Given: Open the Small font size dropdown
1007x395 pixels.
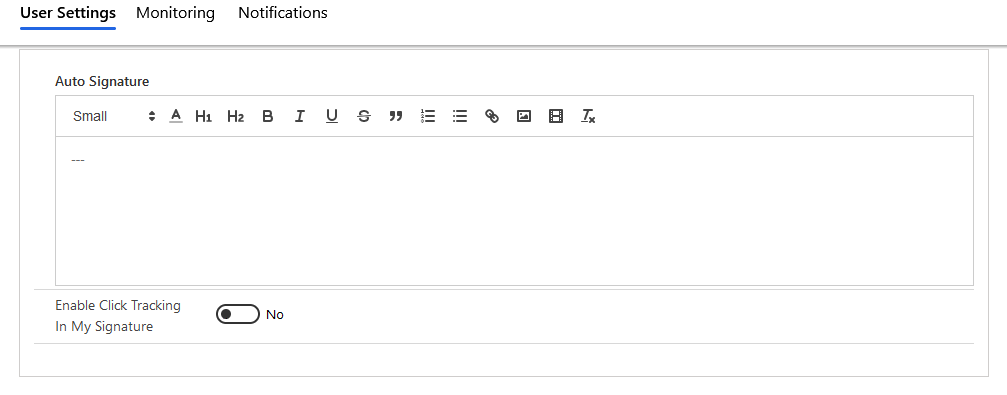Looking at the screenshot, I should pyautogui.click(x=114, y=116).
